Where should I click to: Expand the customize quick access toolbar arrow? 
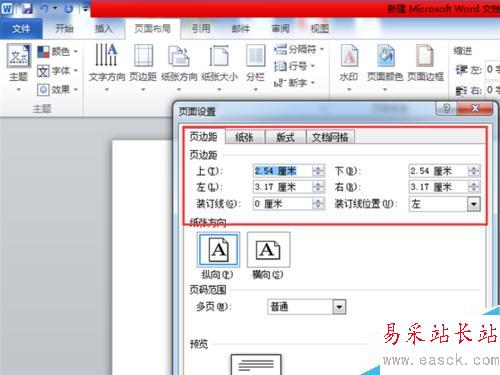click(85, 9)
